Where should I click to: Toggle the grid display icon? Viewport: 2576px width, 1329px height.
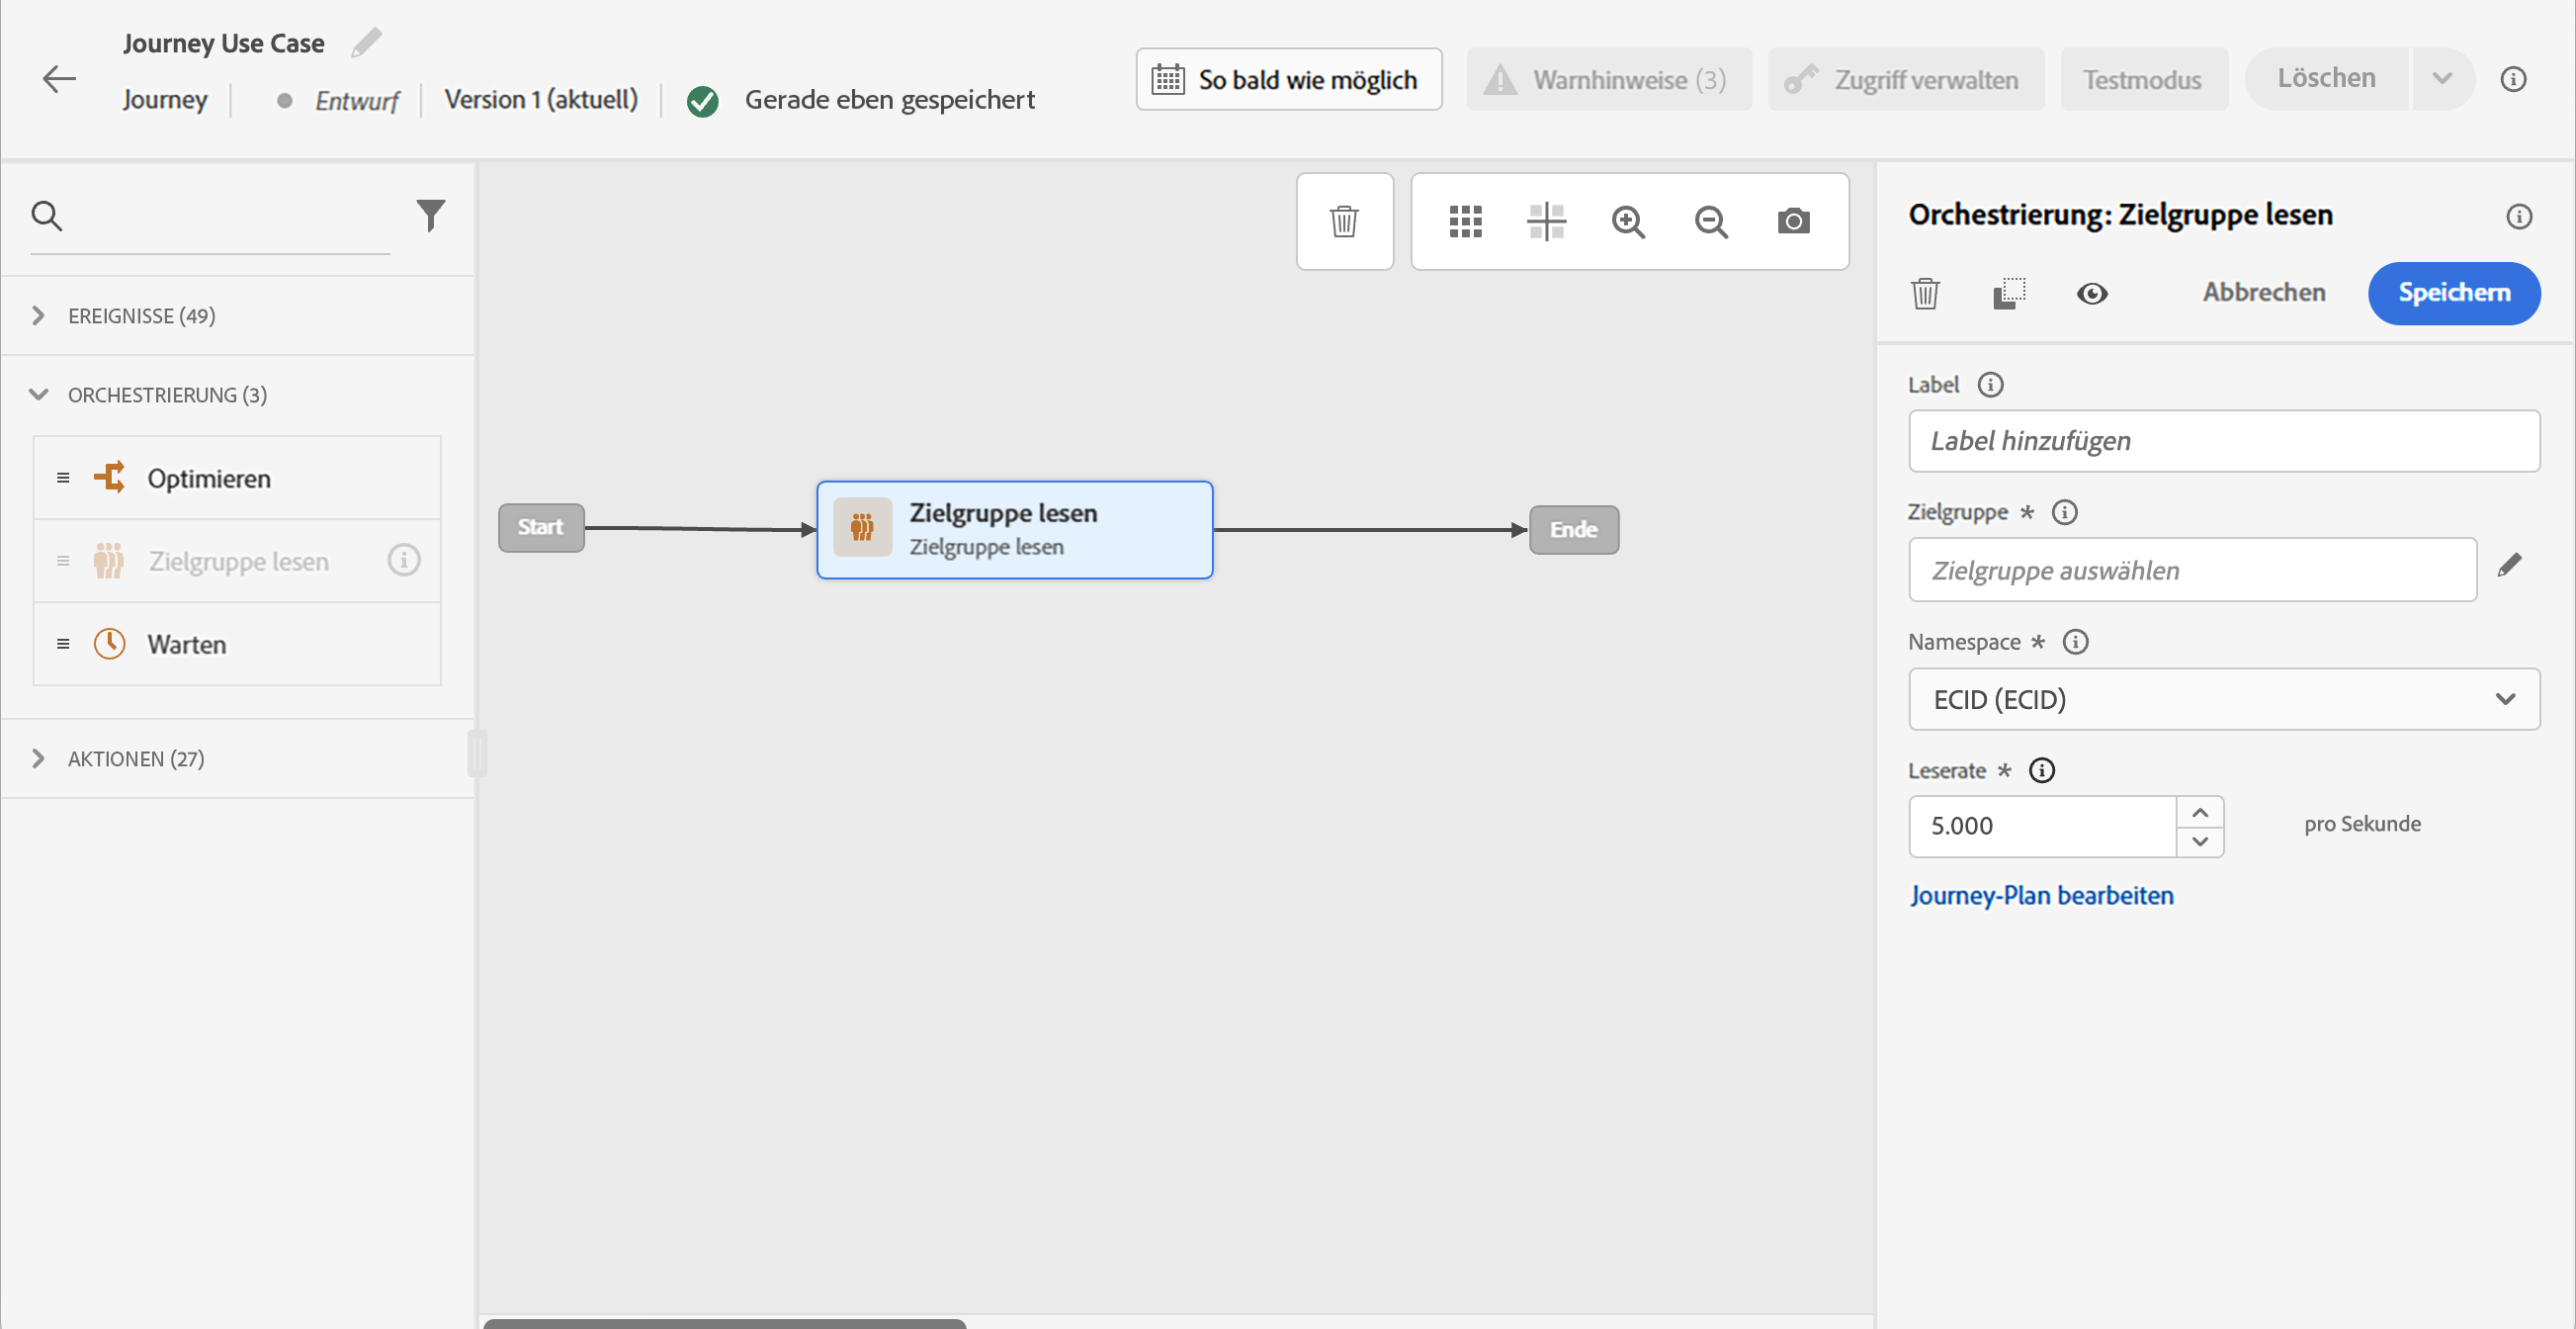tap(1465, 221)
